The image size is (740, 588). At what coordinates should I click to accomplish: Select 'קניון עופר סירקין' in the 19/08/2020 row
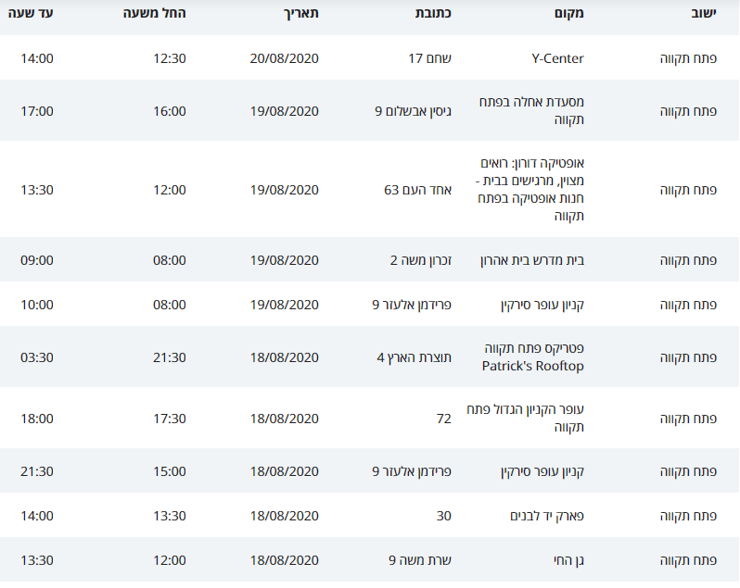click(x=542, y=305)
